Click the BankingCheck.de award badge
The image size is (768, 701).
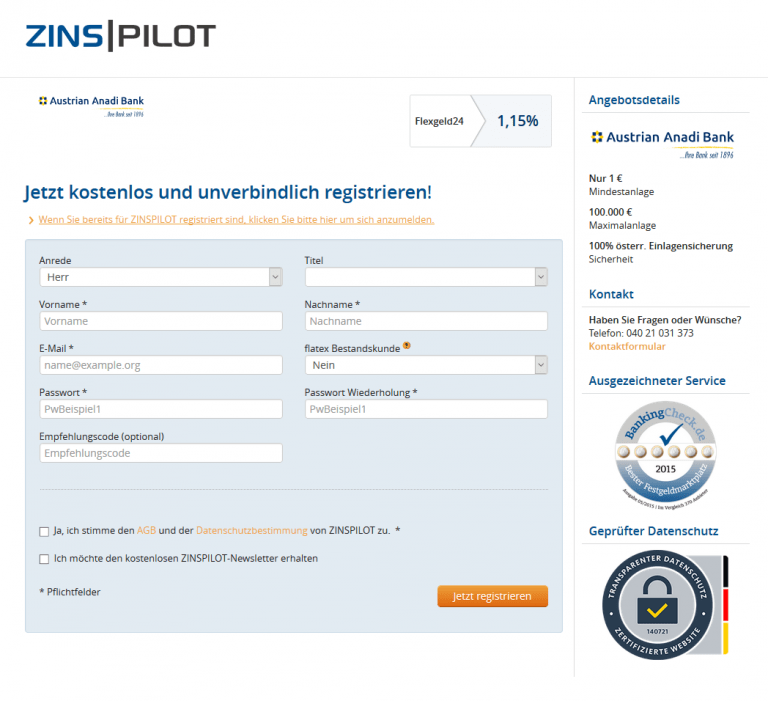tap(658, 453)
